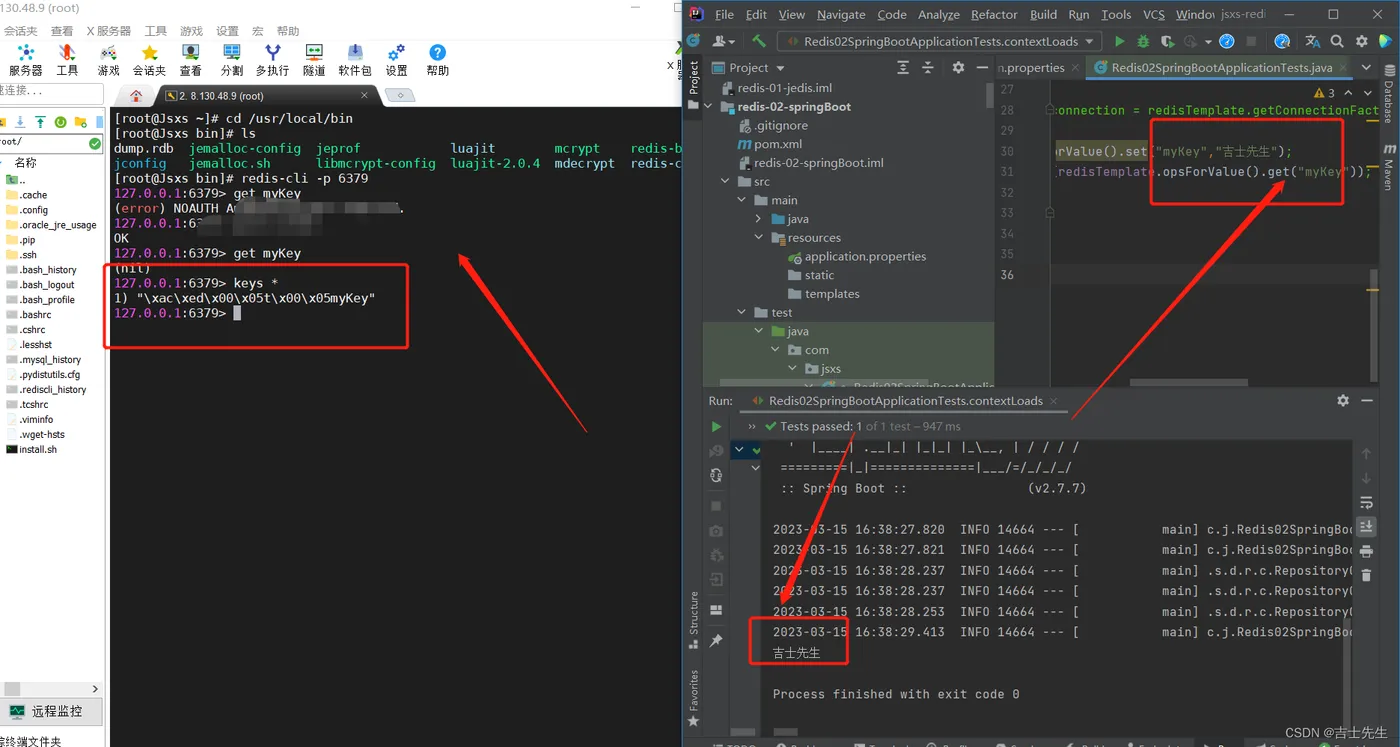The width and height of the screenshot is (1400, 747).
Task: Open IntelliJ IDE settings gear in main toolbar
Action: point(1361,41)
